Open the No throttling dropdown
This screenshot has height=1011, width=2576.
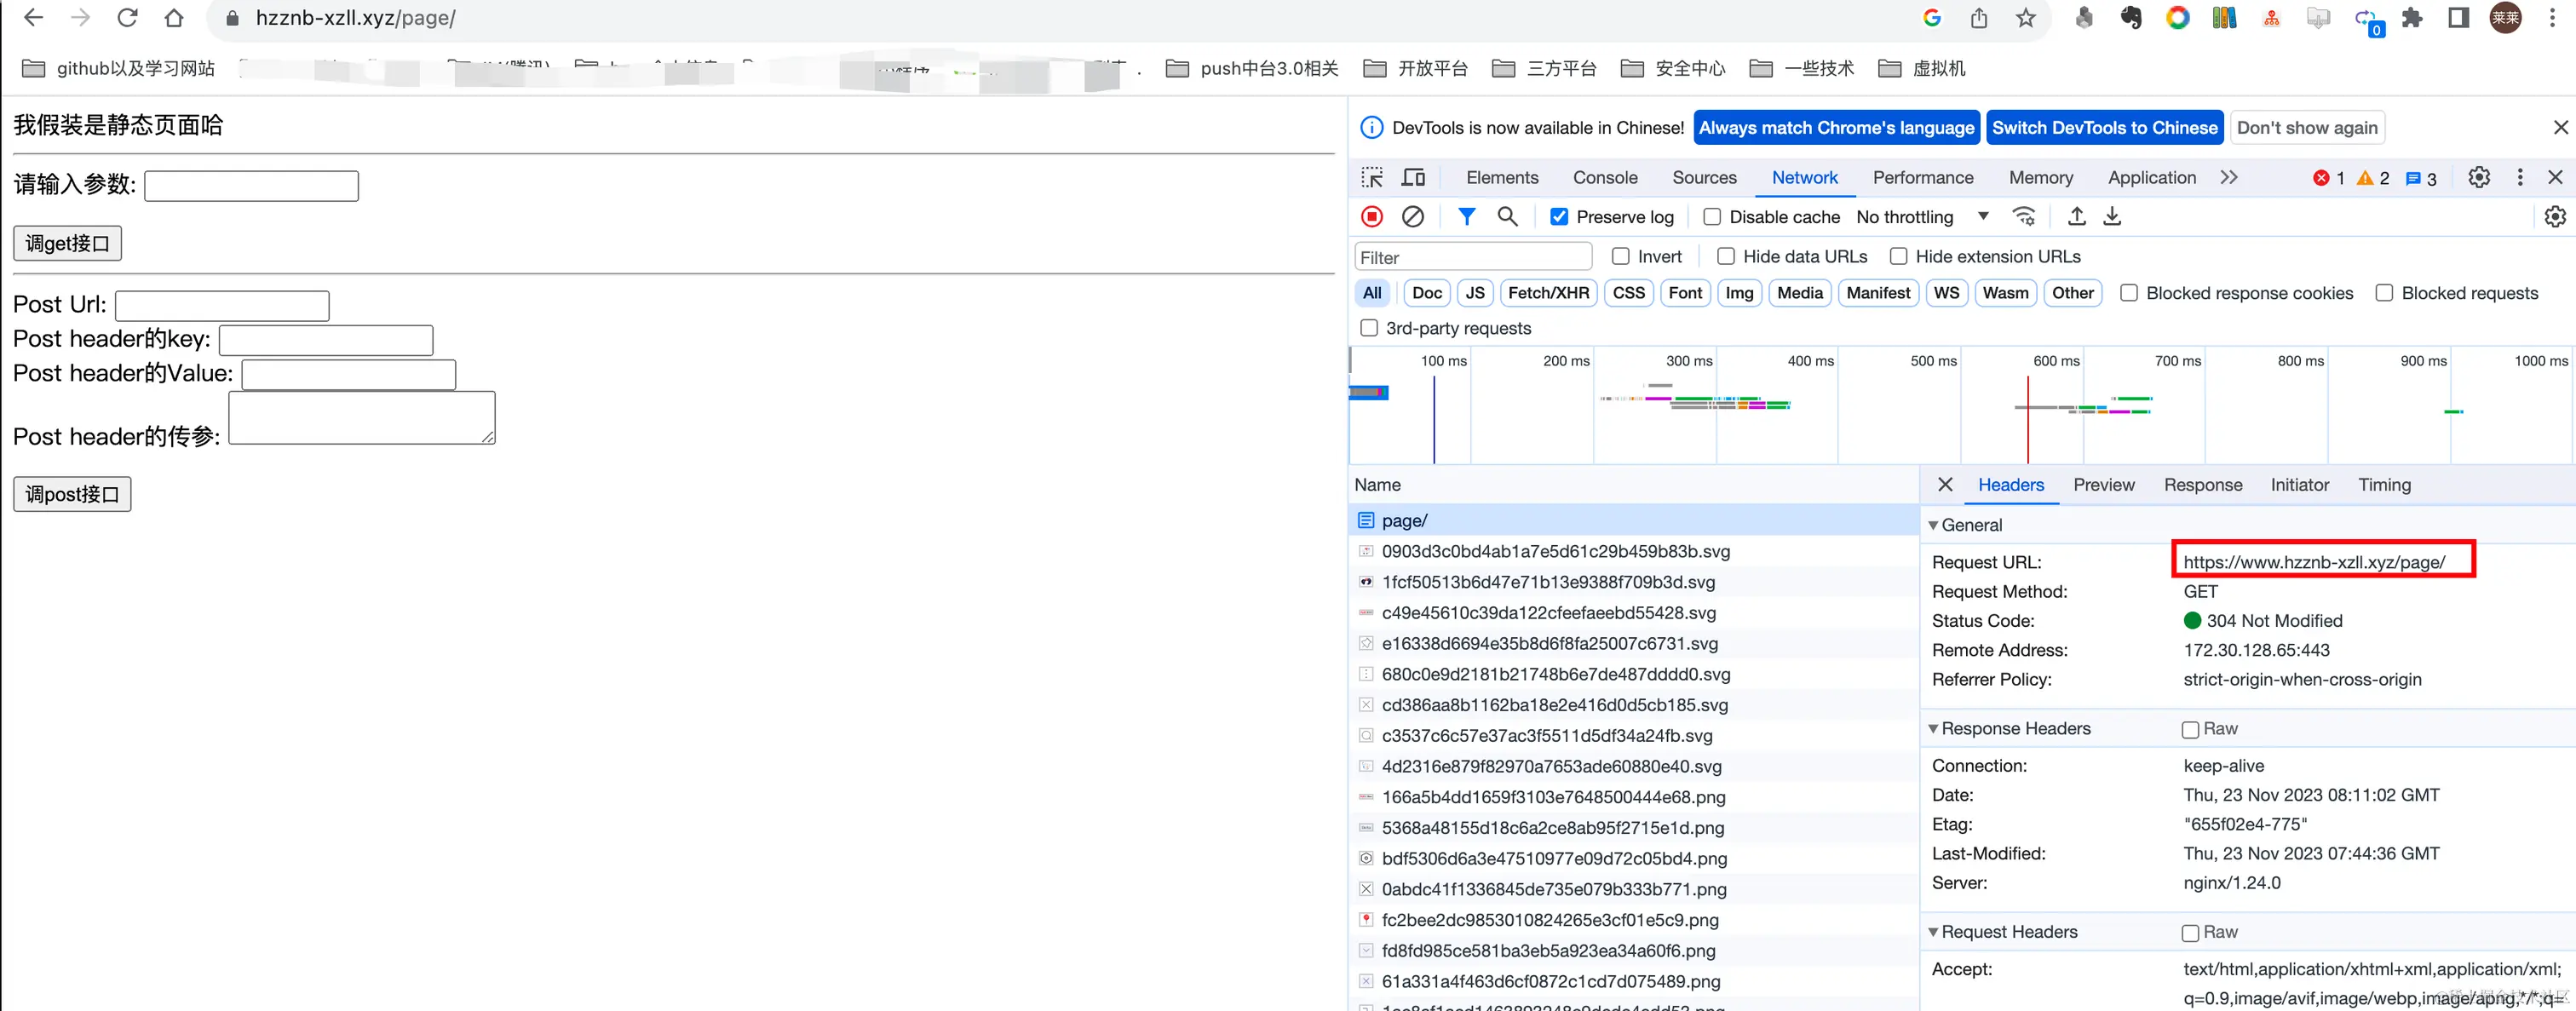click(1921, 217)
